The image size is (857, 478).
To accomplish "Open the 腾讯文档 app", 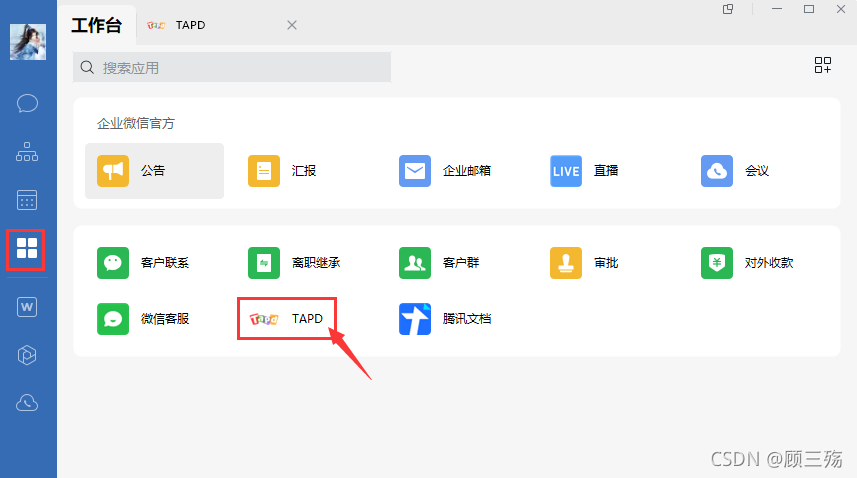I will [445, 318].
